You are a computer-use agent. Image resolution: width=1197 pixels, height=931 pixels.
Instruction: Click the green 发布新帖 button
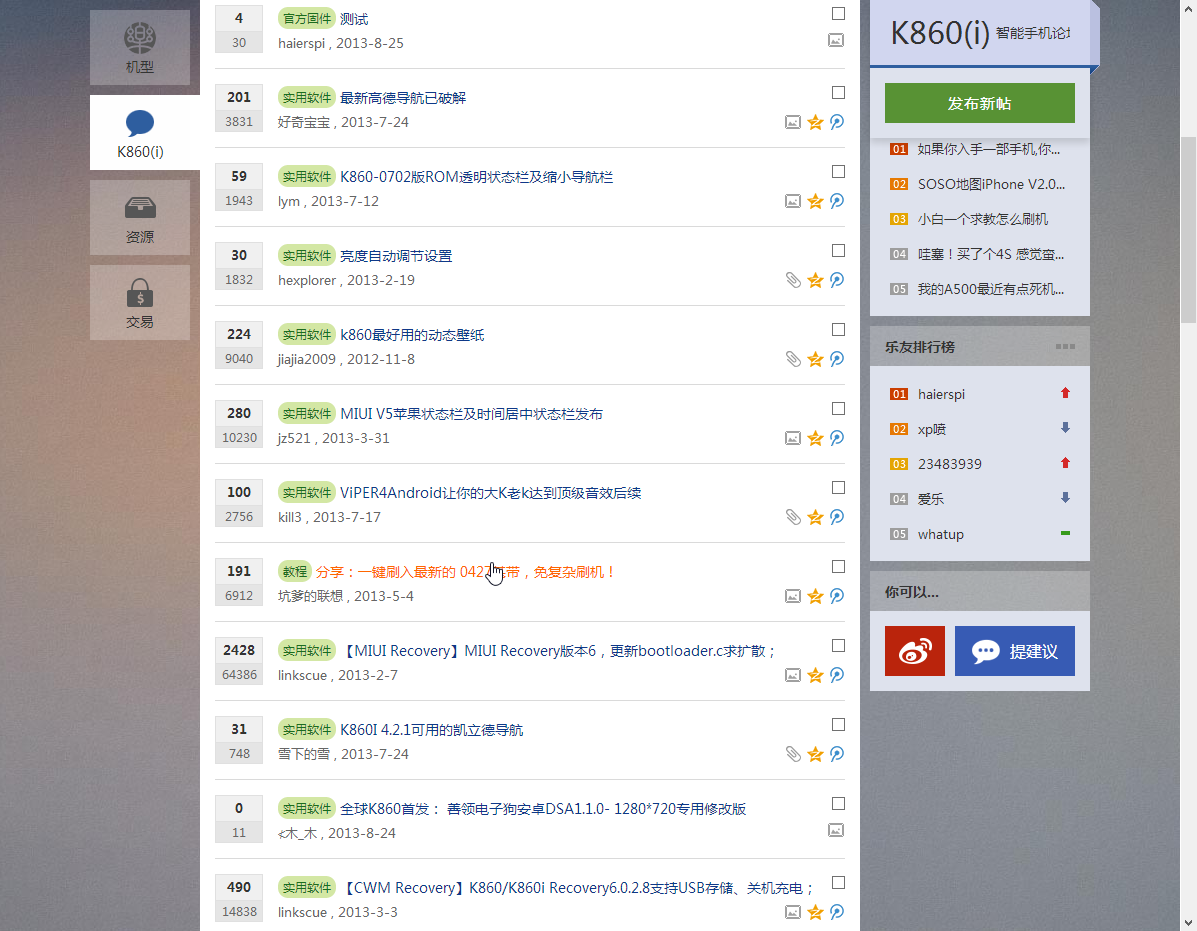[x=979, y=103]
